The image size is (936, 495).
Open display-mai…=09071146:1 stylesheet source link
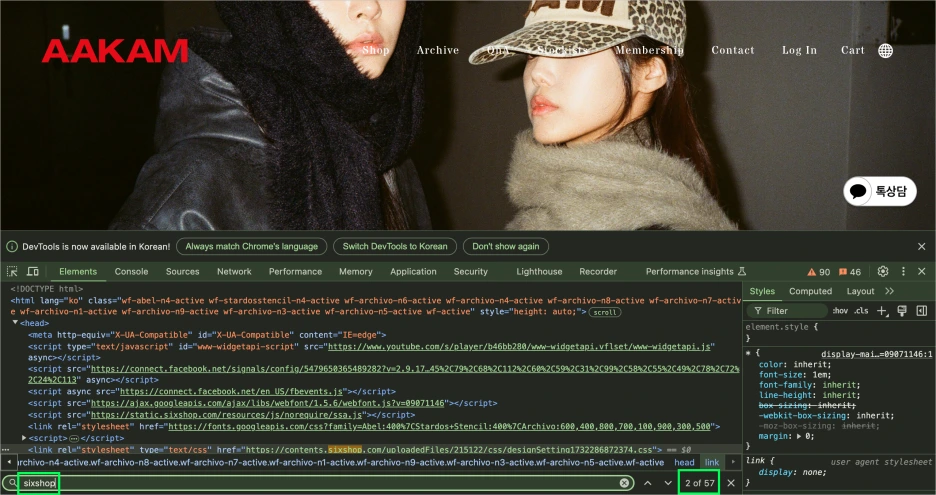point(876,354)
